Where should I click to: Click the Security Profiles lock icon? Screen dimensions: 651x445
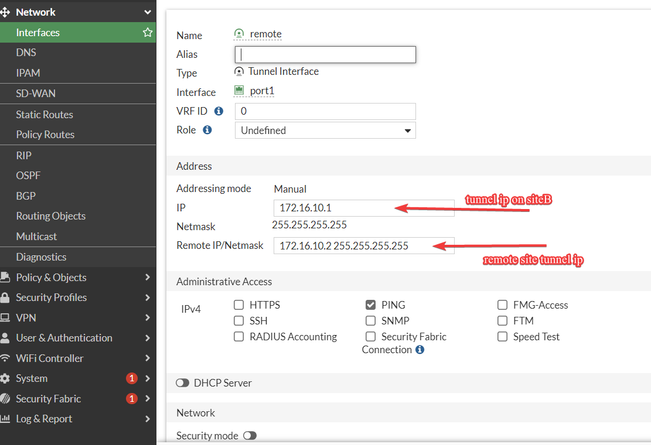pos(5,297)
